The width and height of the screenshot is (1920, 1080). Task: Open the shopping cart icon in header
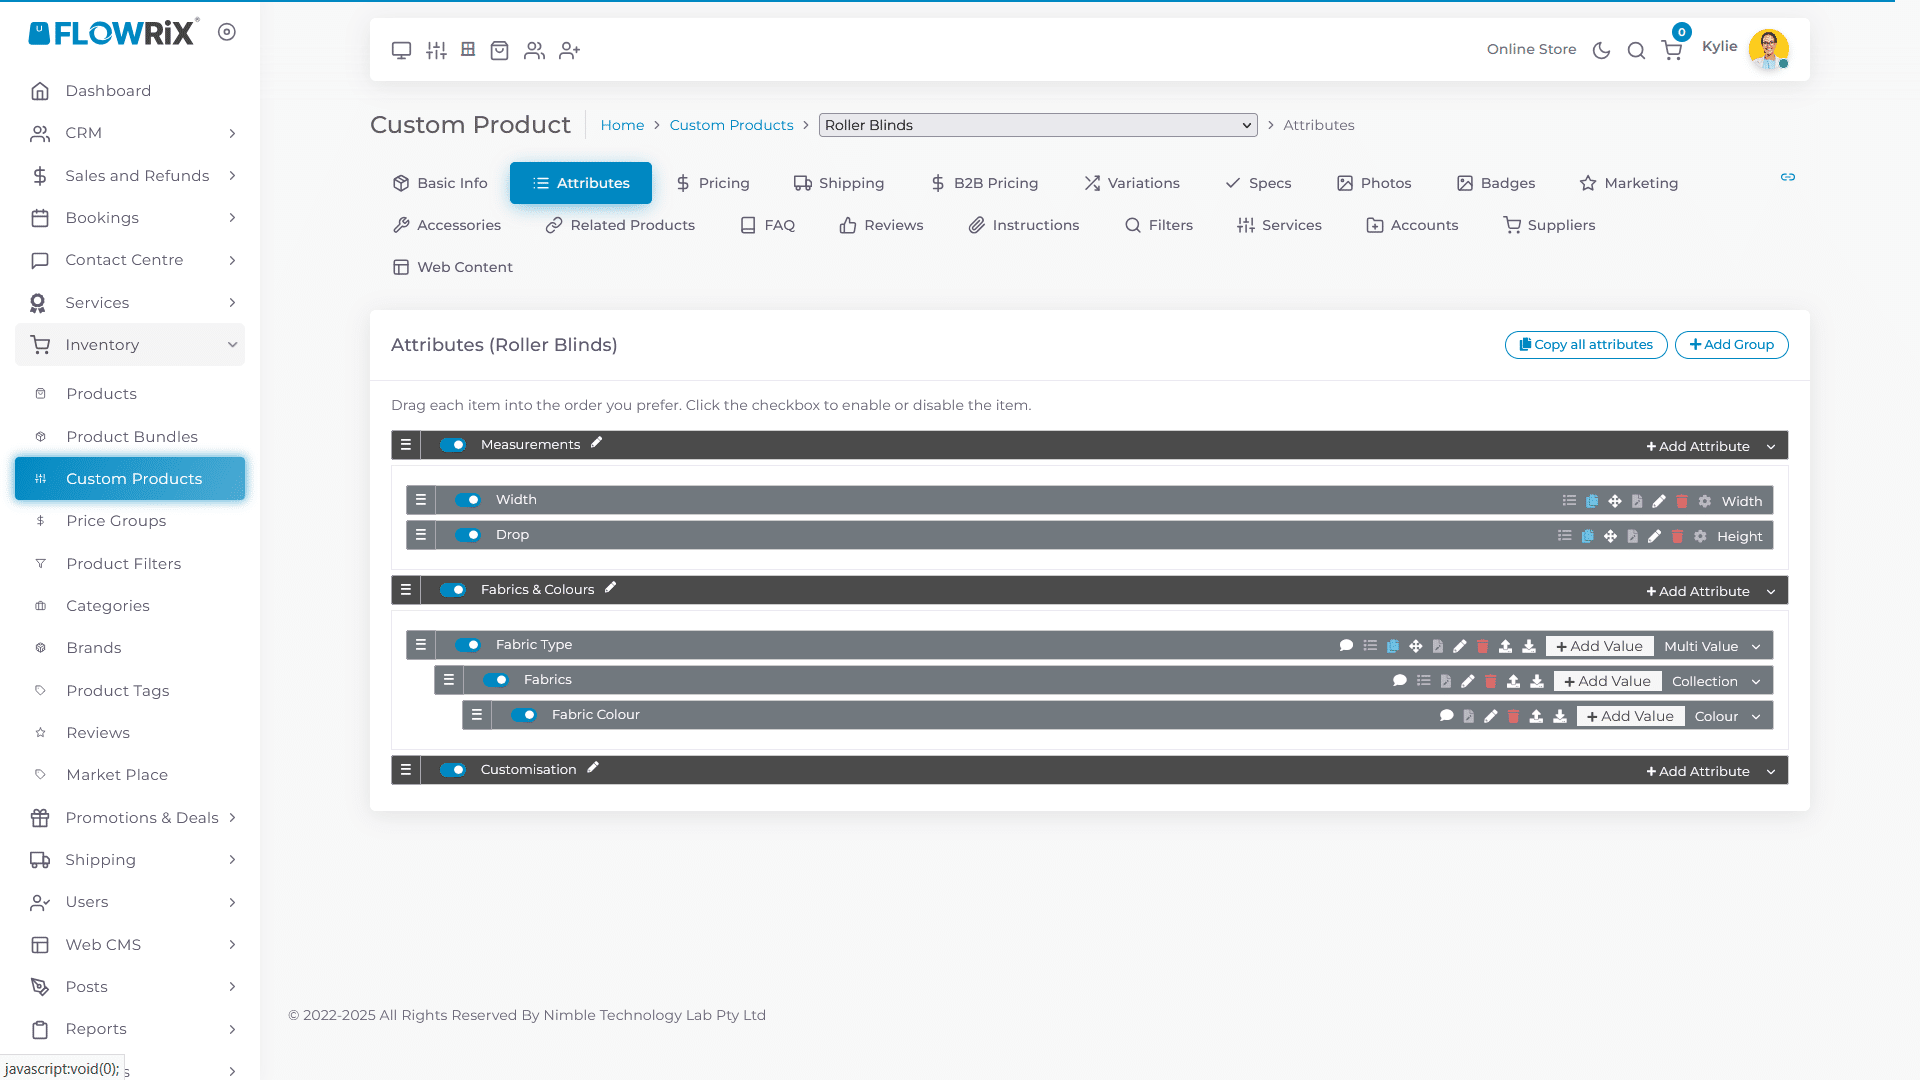(x=1671, y=50)
